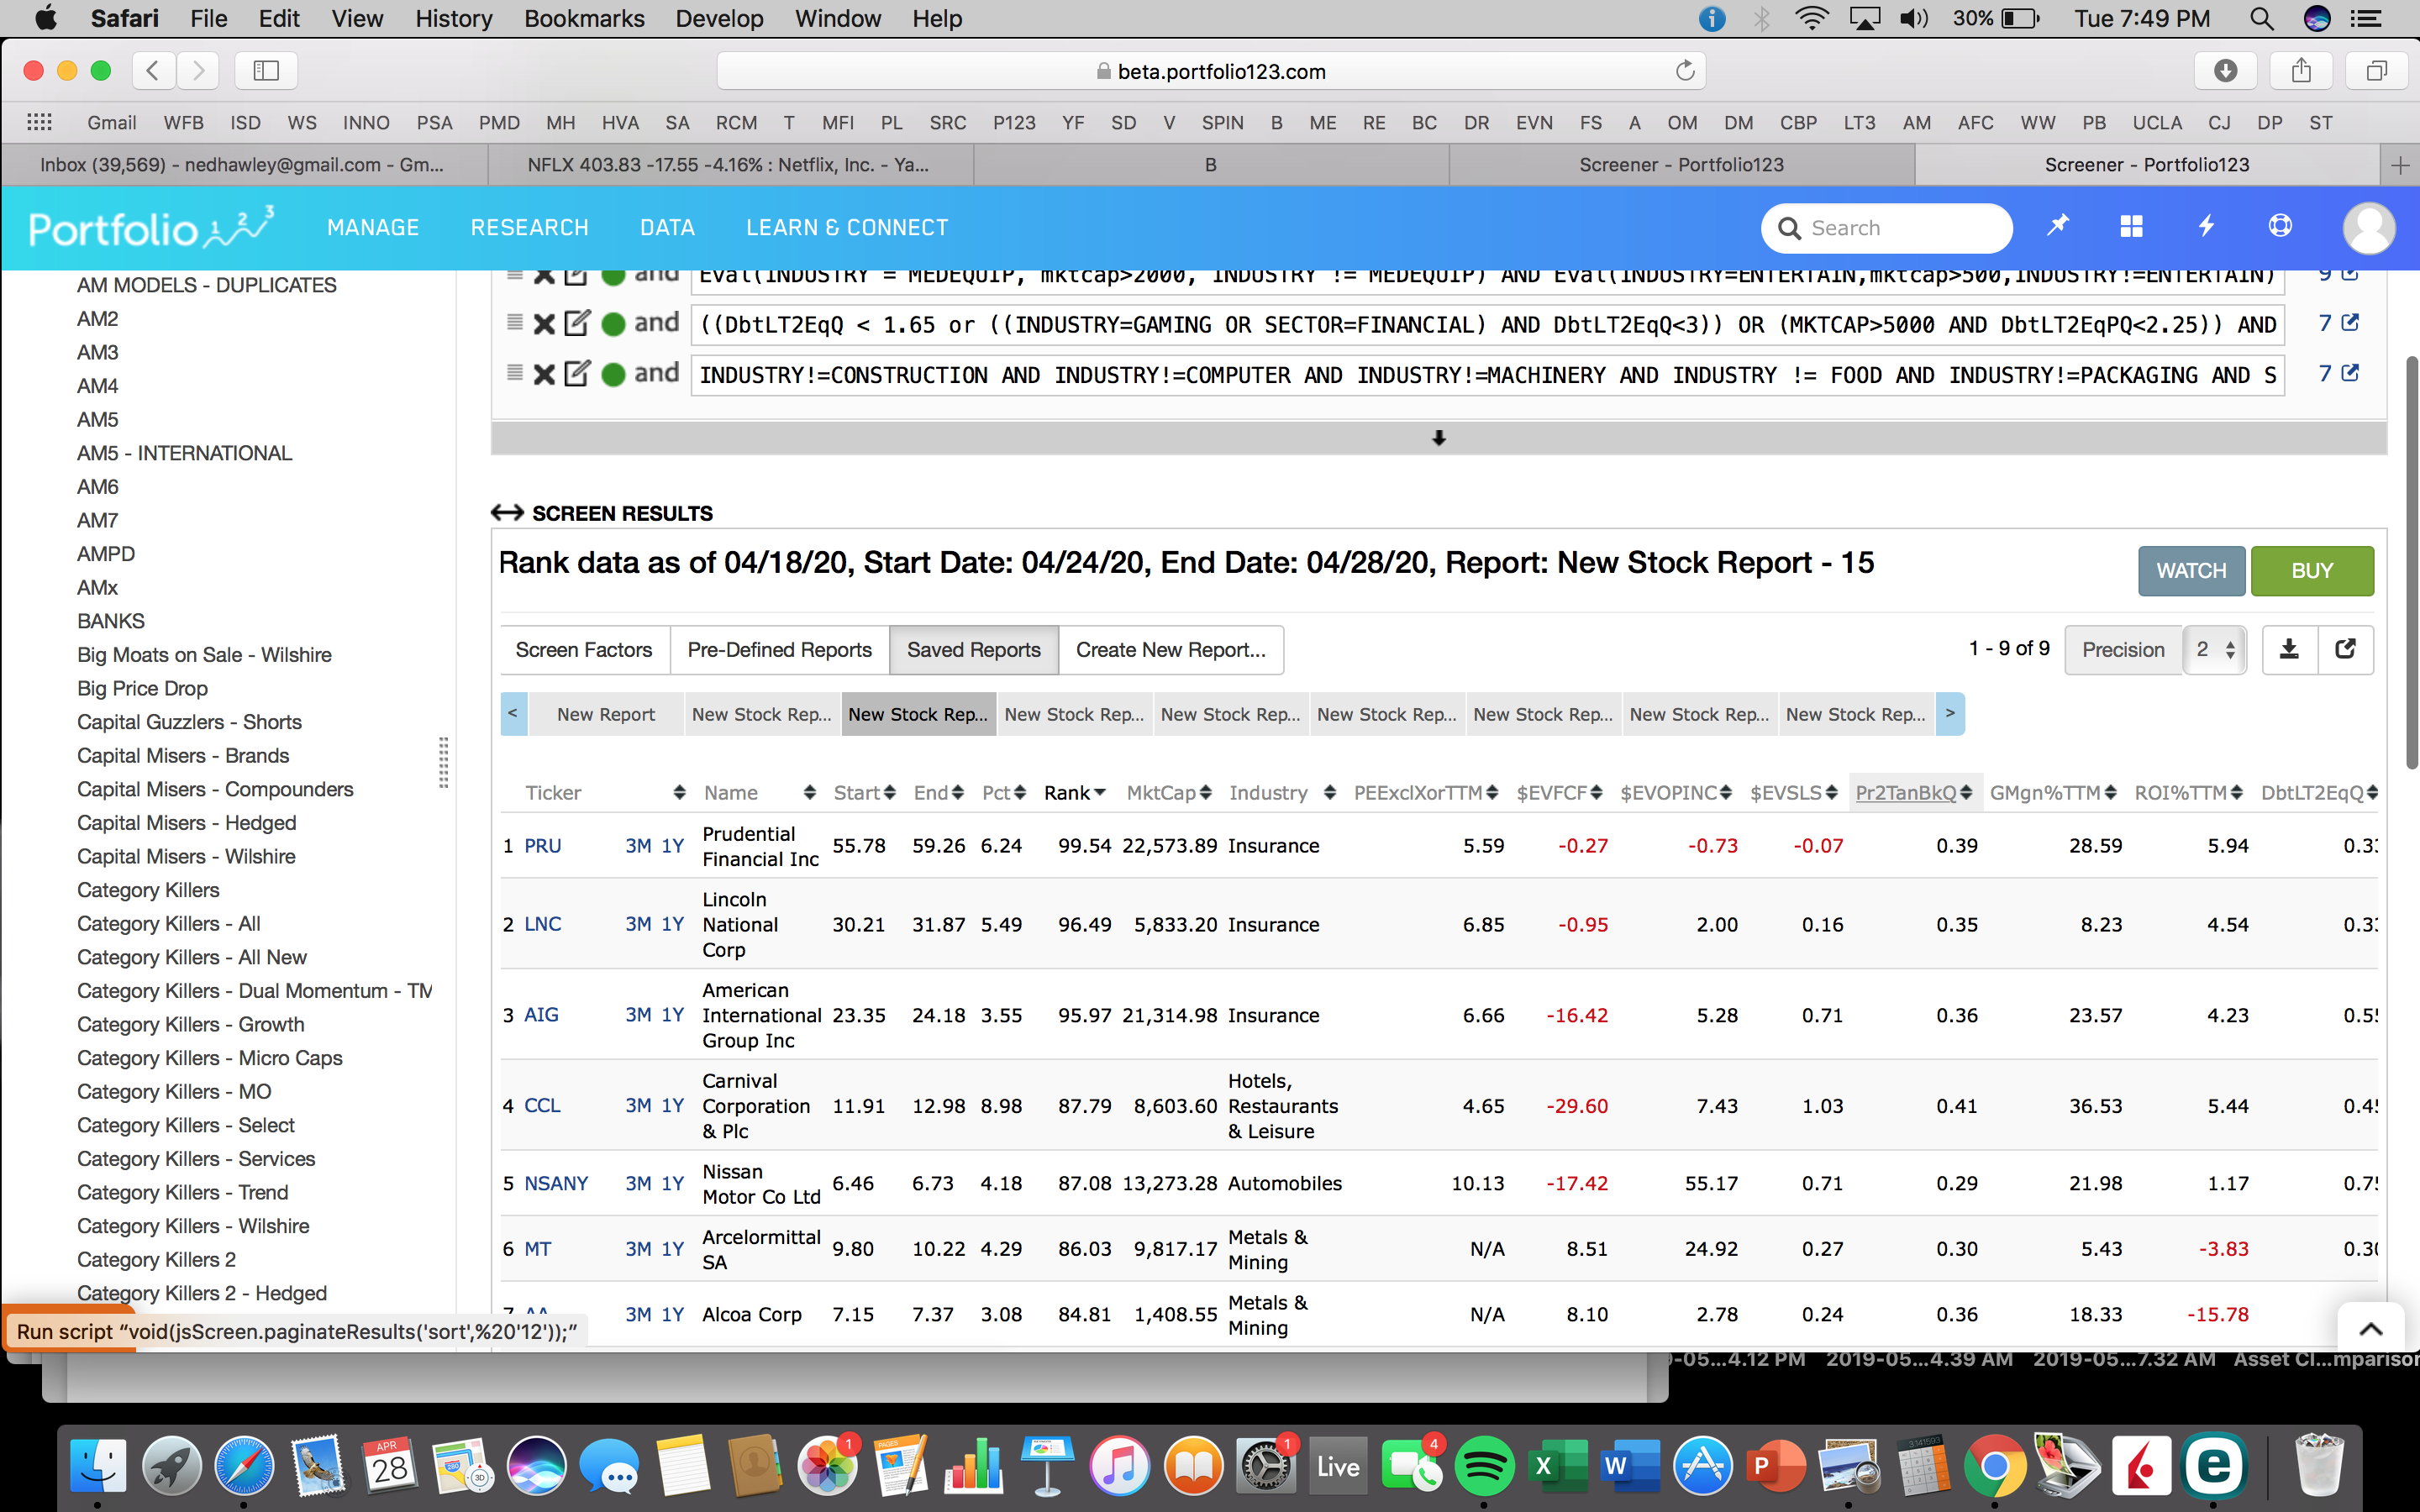
Task: Open the WFB bookmark
Action: [x=183, y=123]
